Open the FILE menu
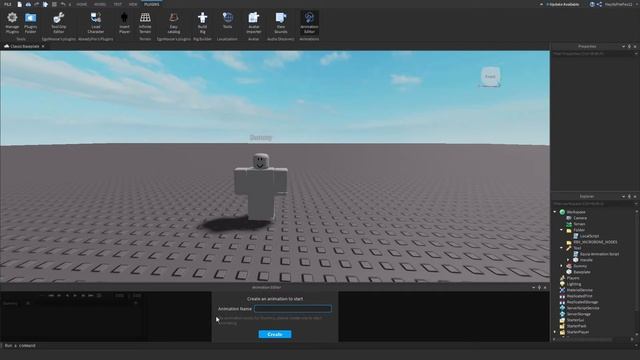This screenshot has height=360, width=640. point(8,4)
